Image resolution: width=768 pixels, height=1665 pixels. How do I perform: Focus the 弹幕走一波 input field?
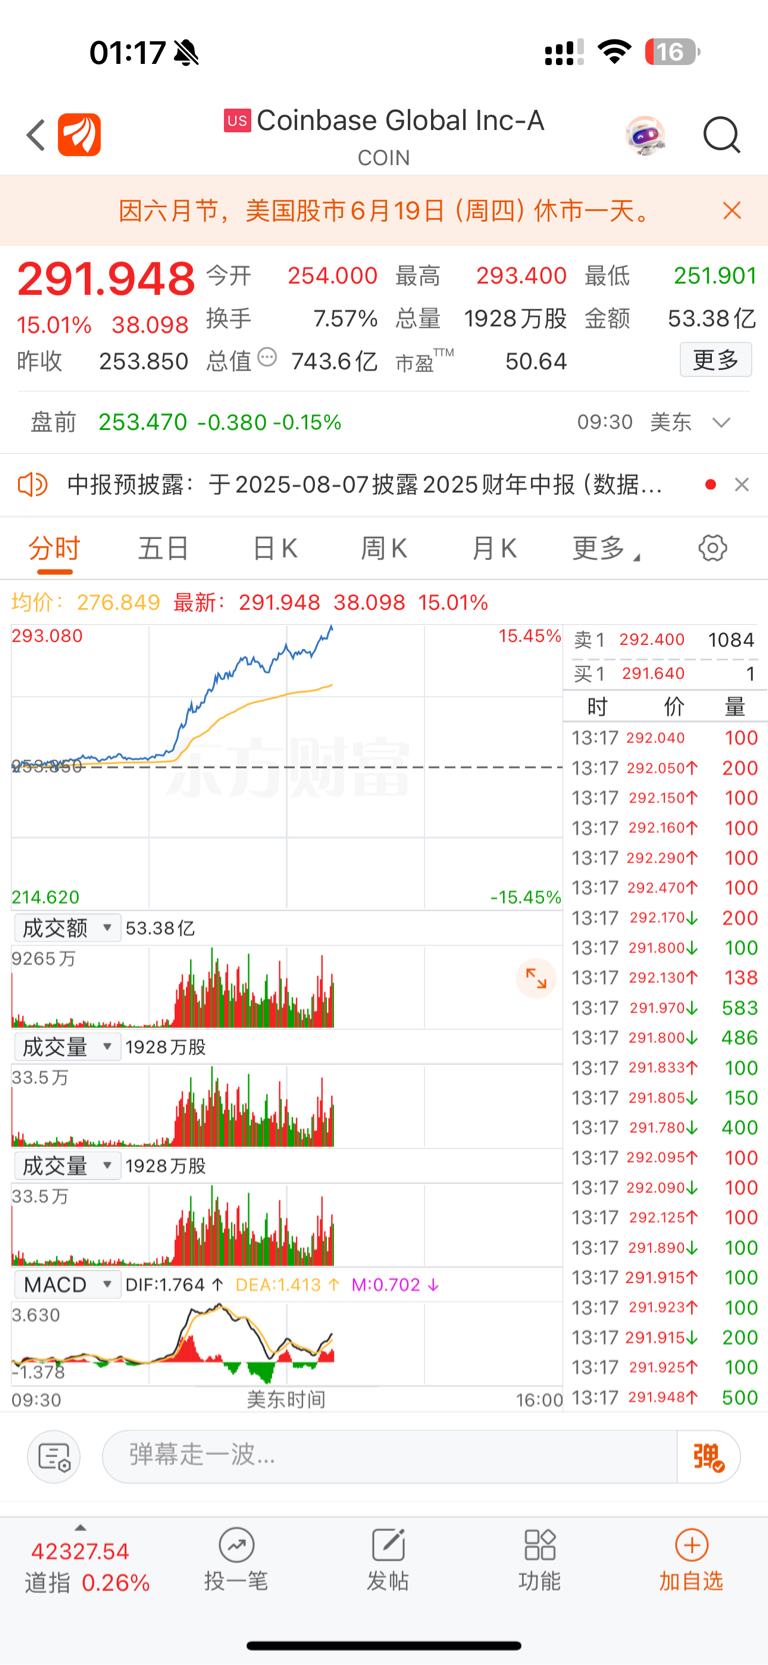pyautogui.click(x=390, y=1456)
